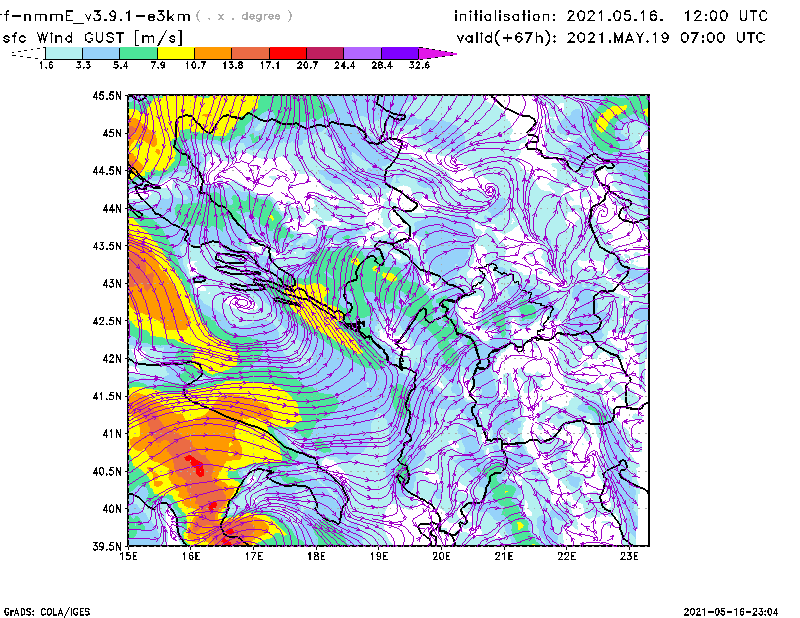Click the light blue legend swatch
The width and height of the screenshot is (800, 618).
tap(101, 53)
